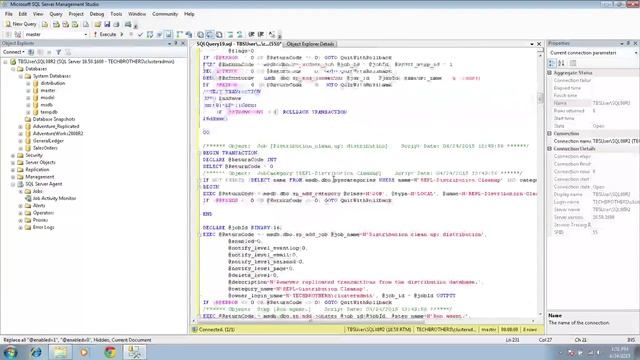
Task: Click the Object Explorer Filter icon
Action: click(58, 52)
